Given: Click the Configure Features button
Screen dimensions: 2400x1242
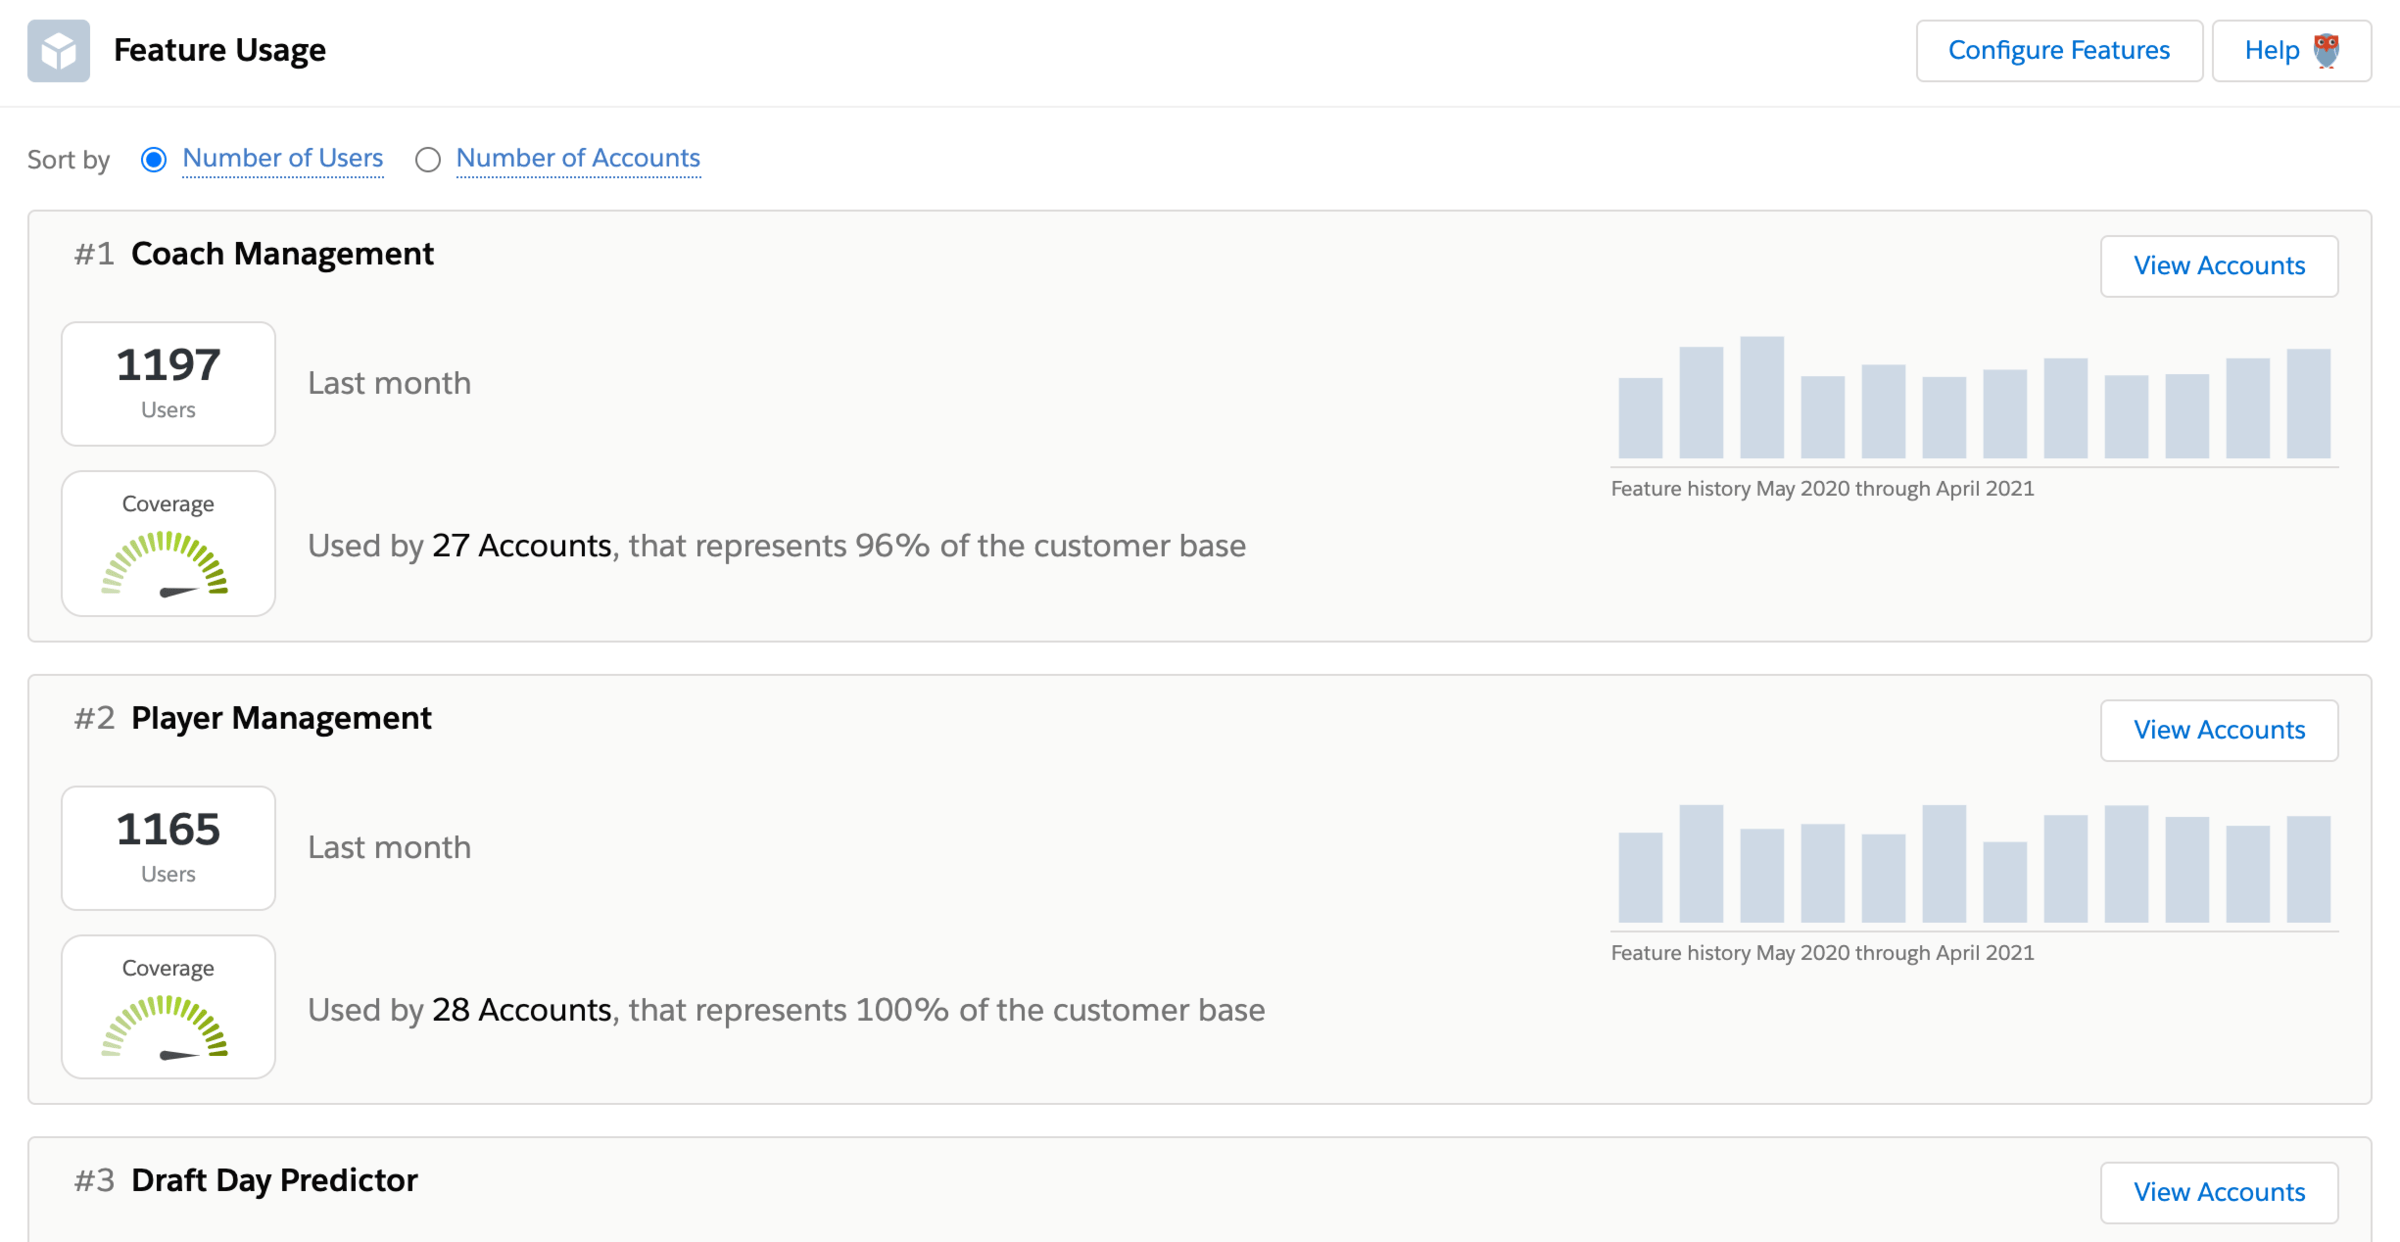Looking at the screenshot, I should (x=2059, y=51).
